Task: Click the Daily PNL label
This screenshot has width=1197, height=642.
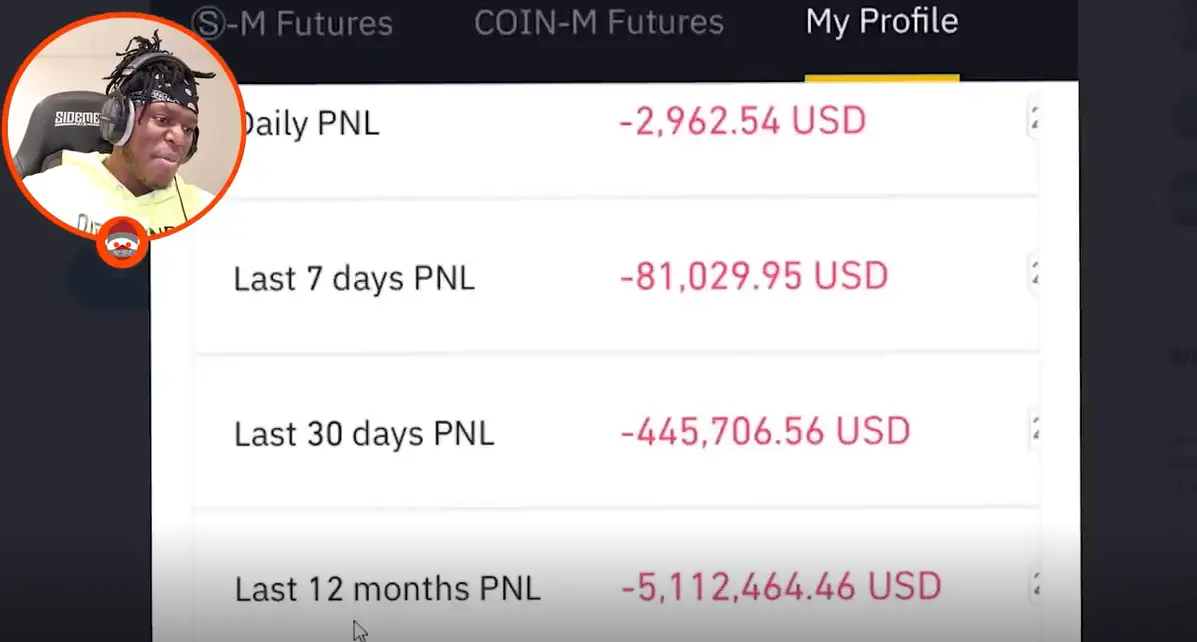Action: [x=310, y=125]
